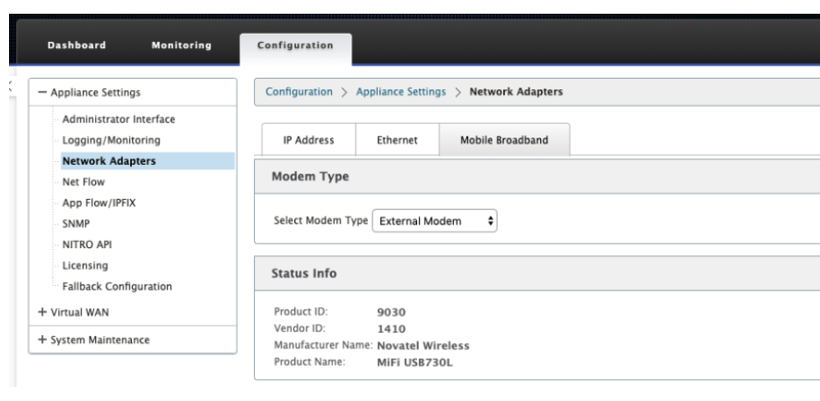Open App Flow/IPFIX settings
Image resolution: width=820 pixels, height=401 pixels.
(99, 203)
